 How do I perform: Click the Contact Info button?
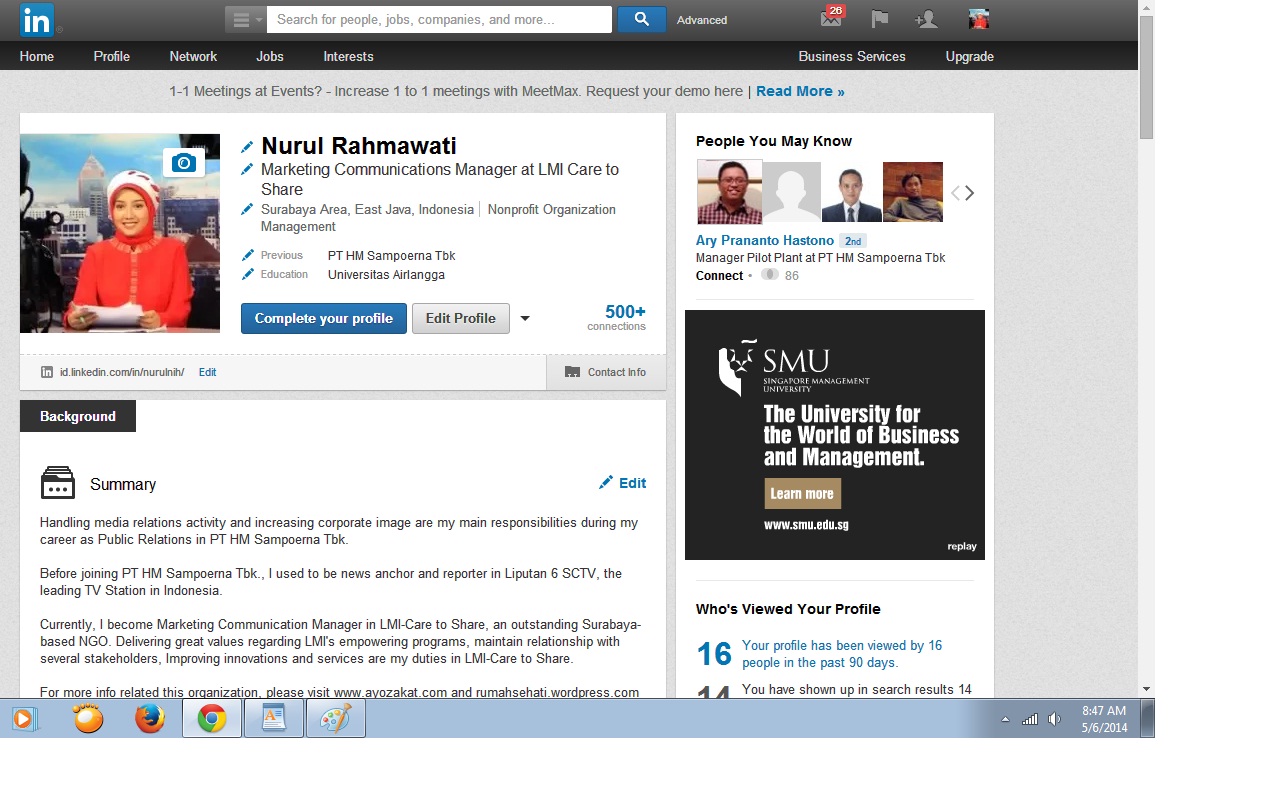pos(606,372)
